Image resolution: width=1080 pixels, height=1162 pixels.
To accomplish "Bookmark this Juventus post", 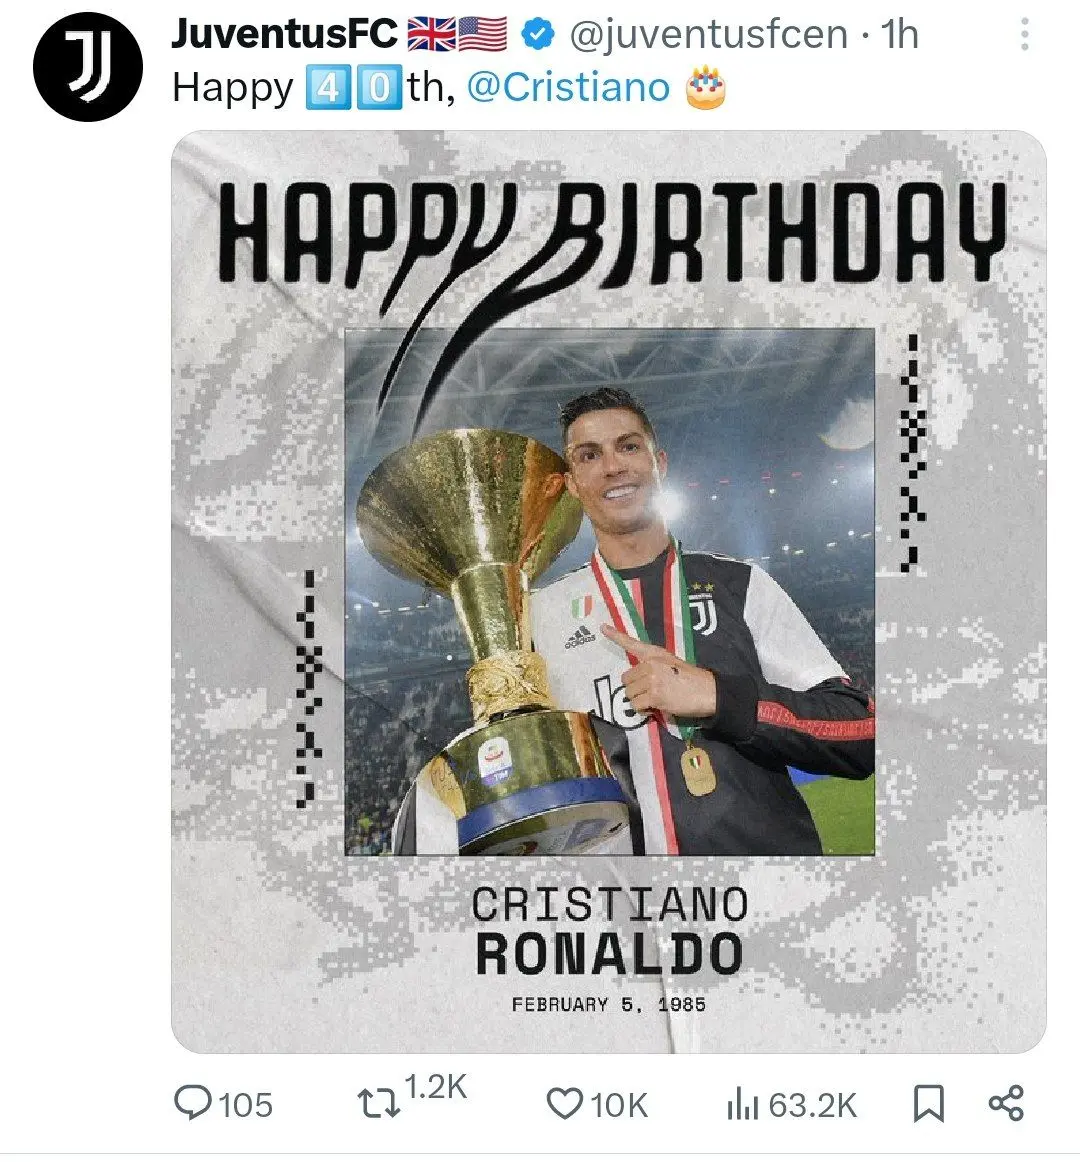I will pyautogui.click(x=928, y=1104).
